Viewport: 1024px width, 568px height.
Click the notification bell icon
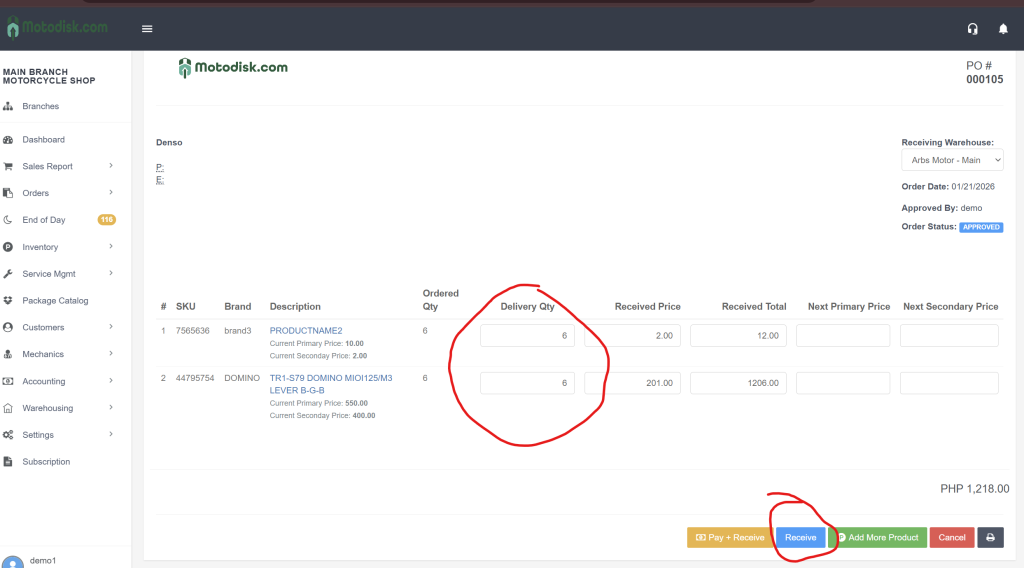(1003, 29)
